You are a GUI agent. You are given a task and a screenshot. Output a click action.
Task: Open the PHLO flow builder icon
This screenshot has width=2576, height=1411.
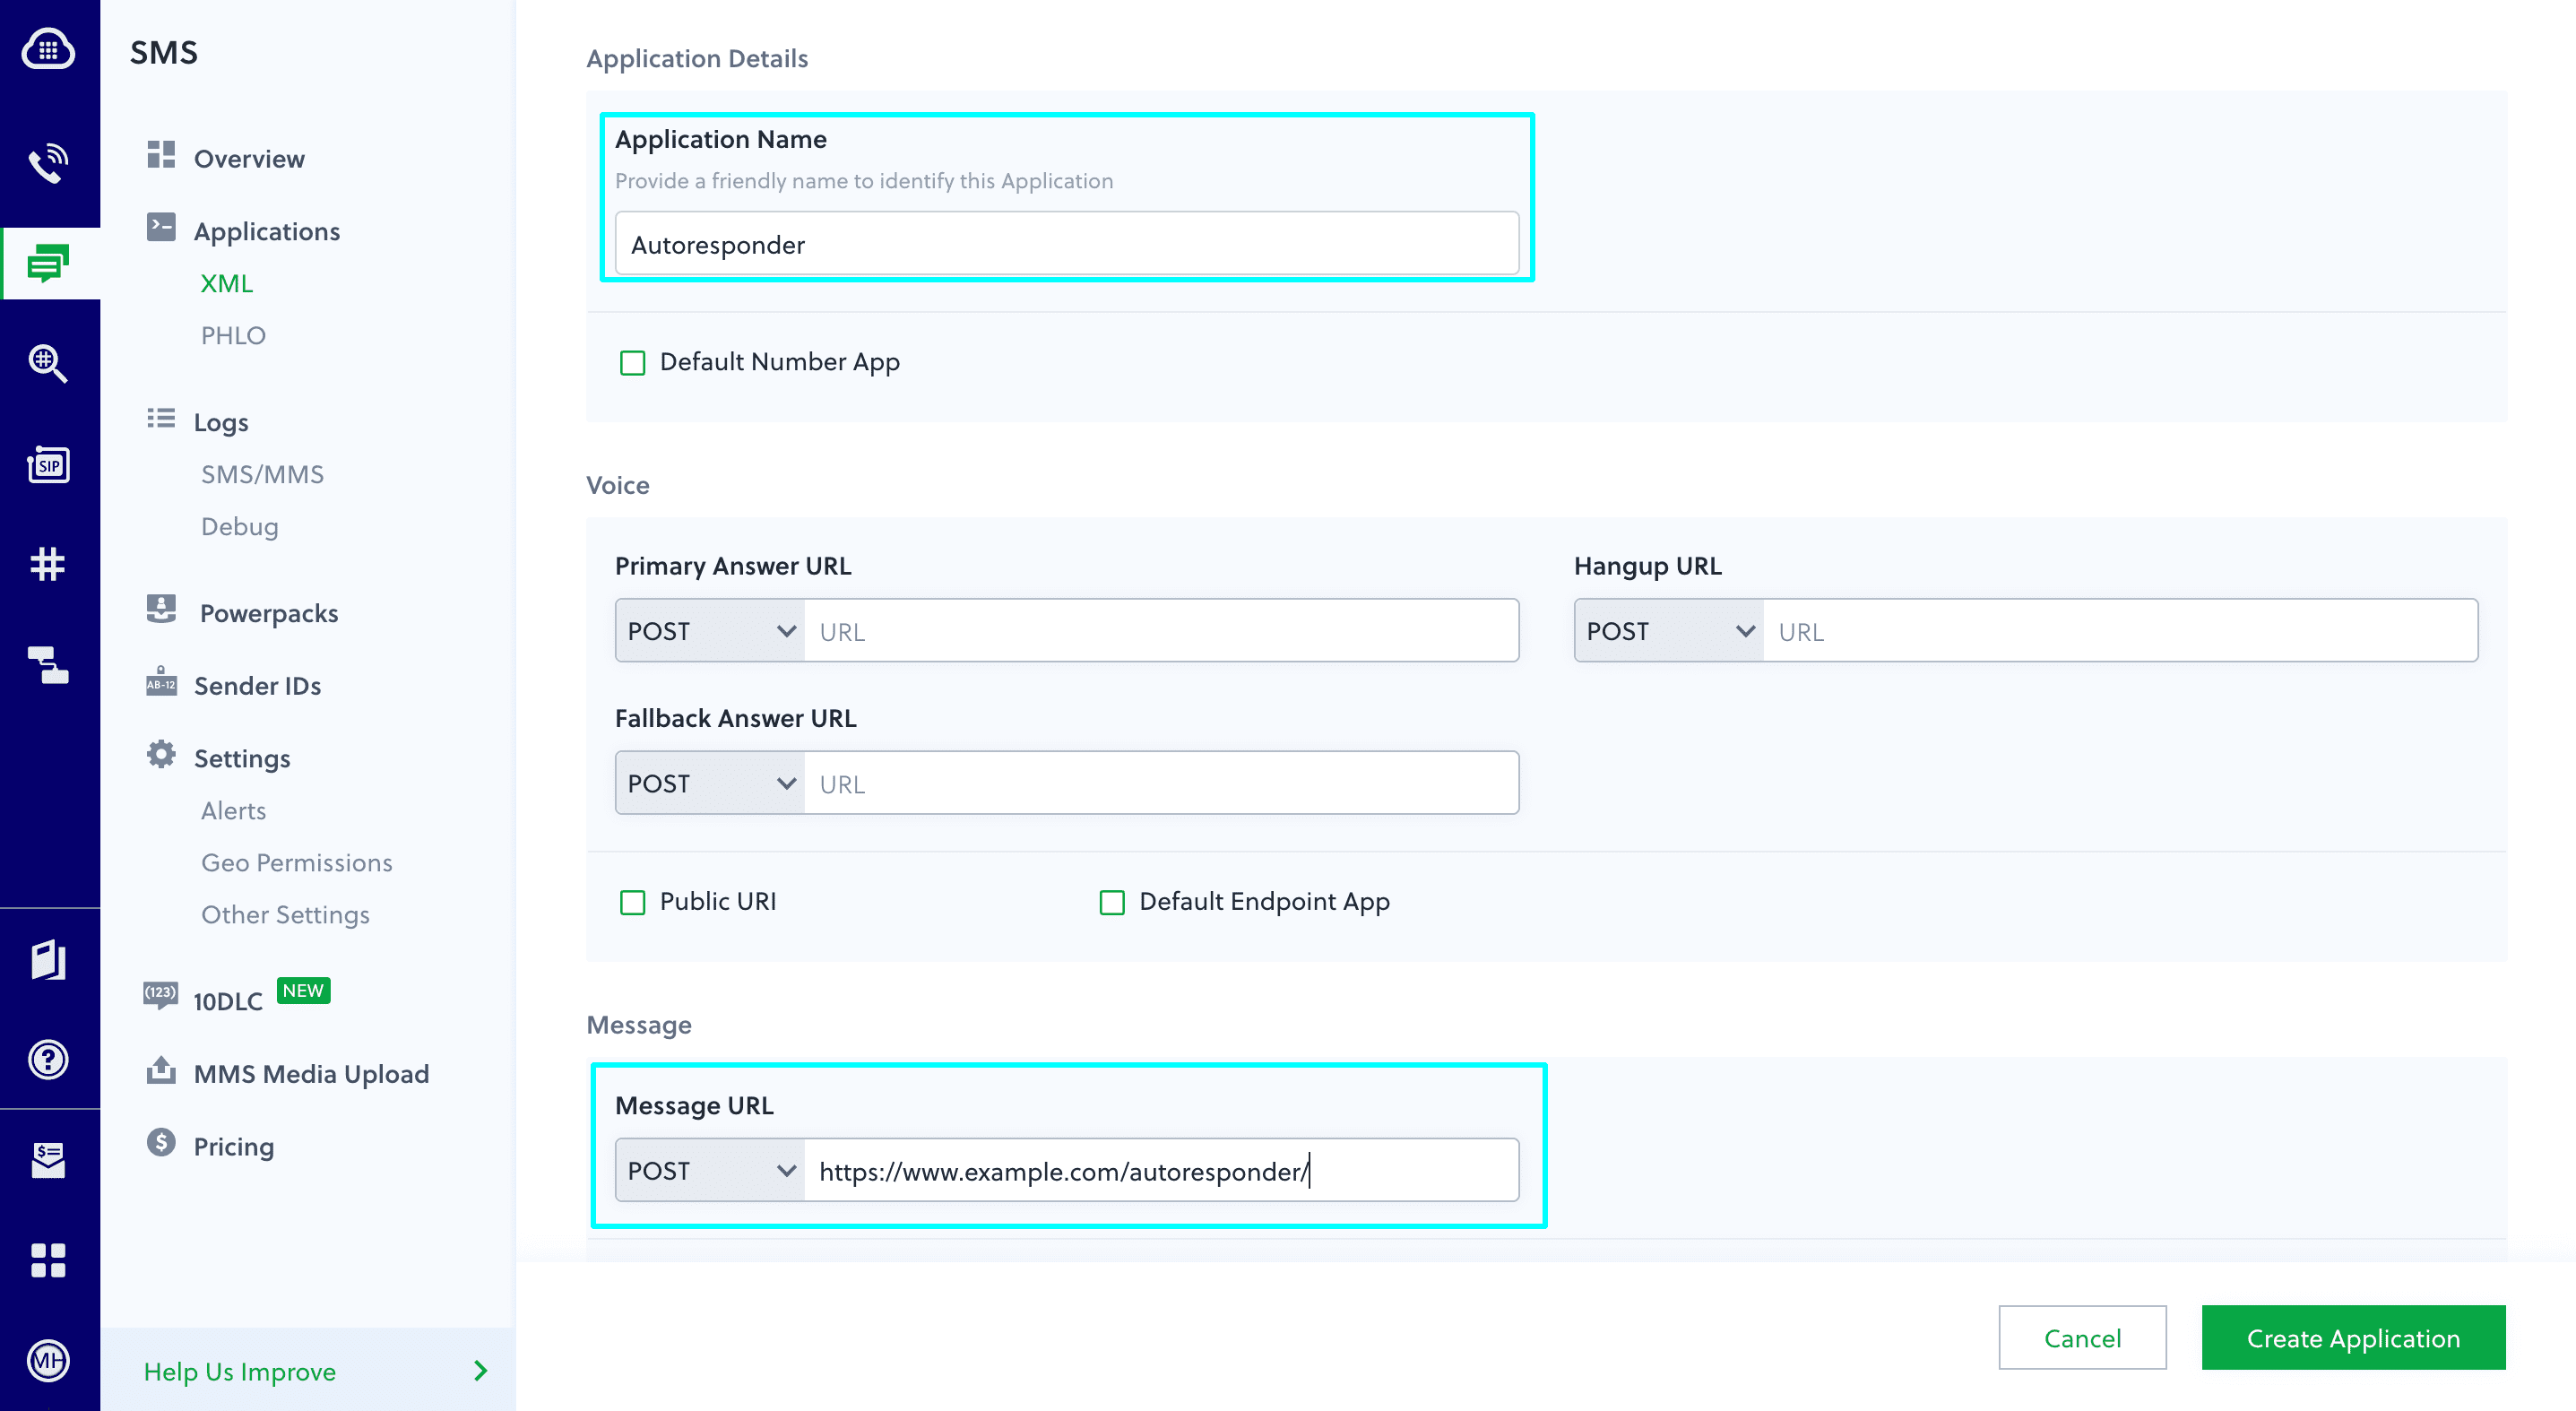pos(49,665)
